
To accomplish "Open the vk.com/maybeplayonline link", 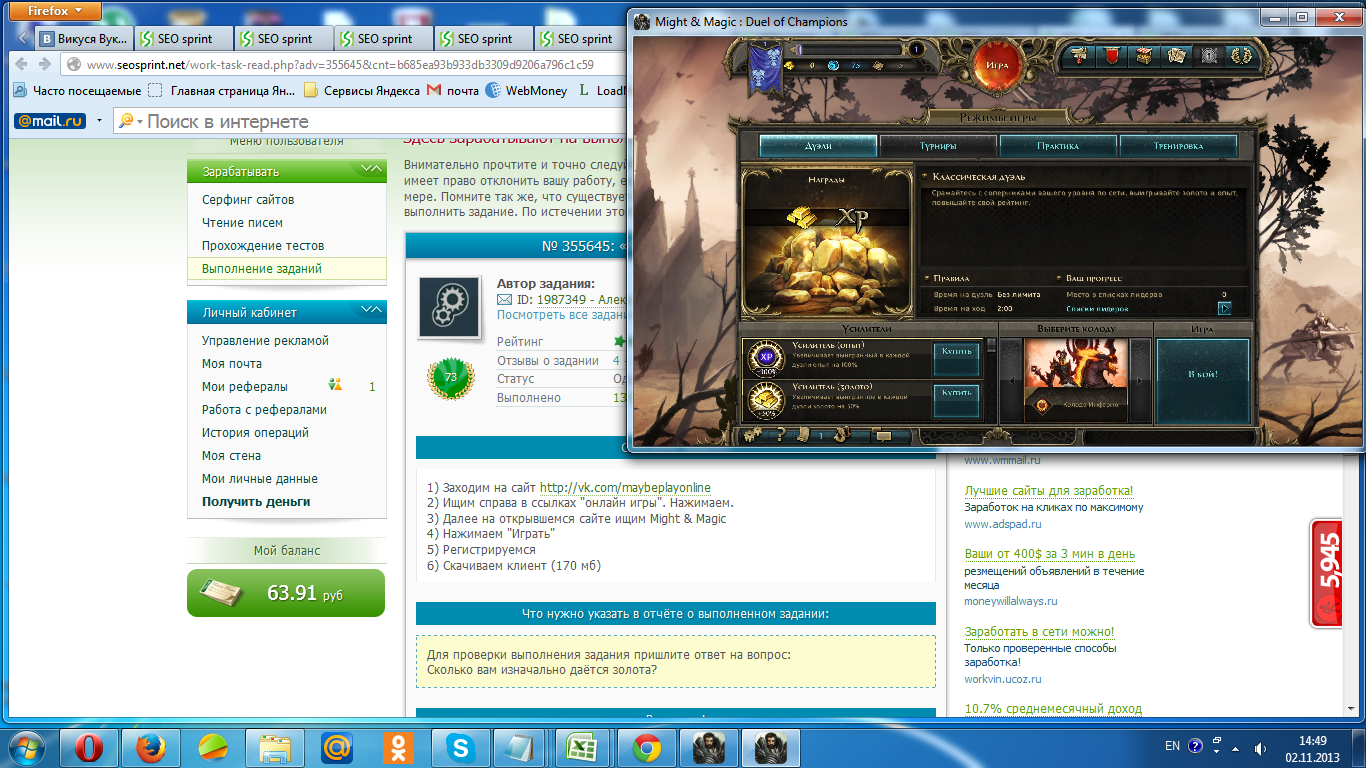I will pos(625,488).
